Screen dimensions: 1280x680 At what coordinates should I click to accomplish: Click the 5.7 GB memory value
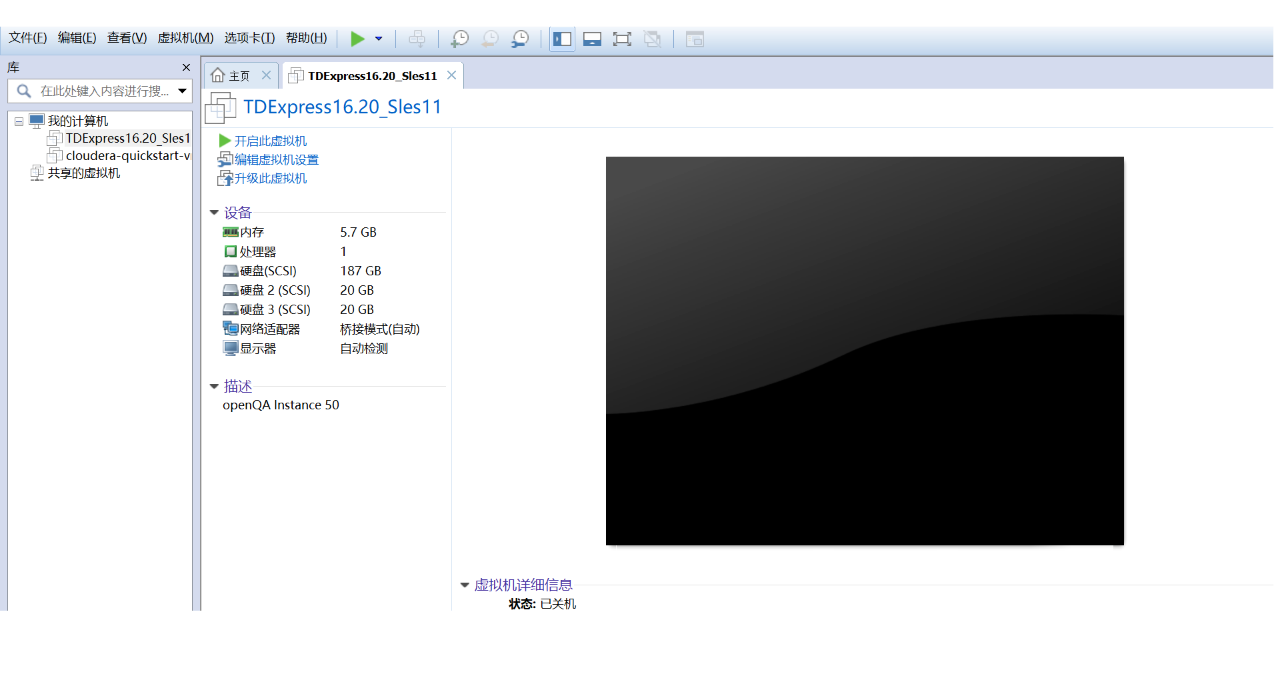(x=358, y=232)
